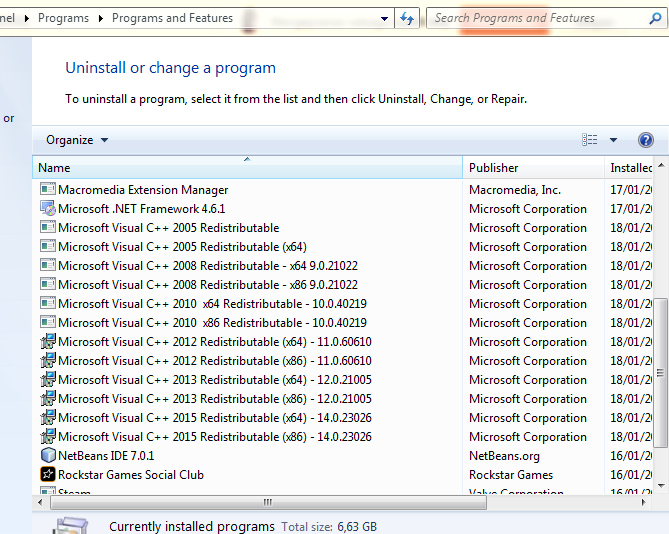669x534 pixels.
Task: Click the NetBeans.org publisher cell
Action: click(x=504, y=456)
